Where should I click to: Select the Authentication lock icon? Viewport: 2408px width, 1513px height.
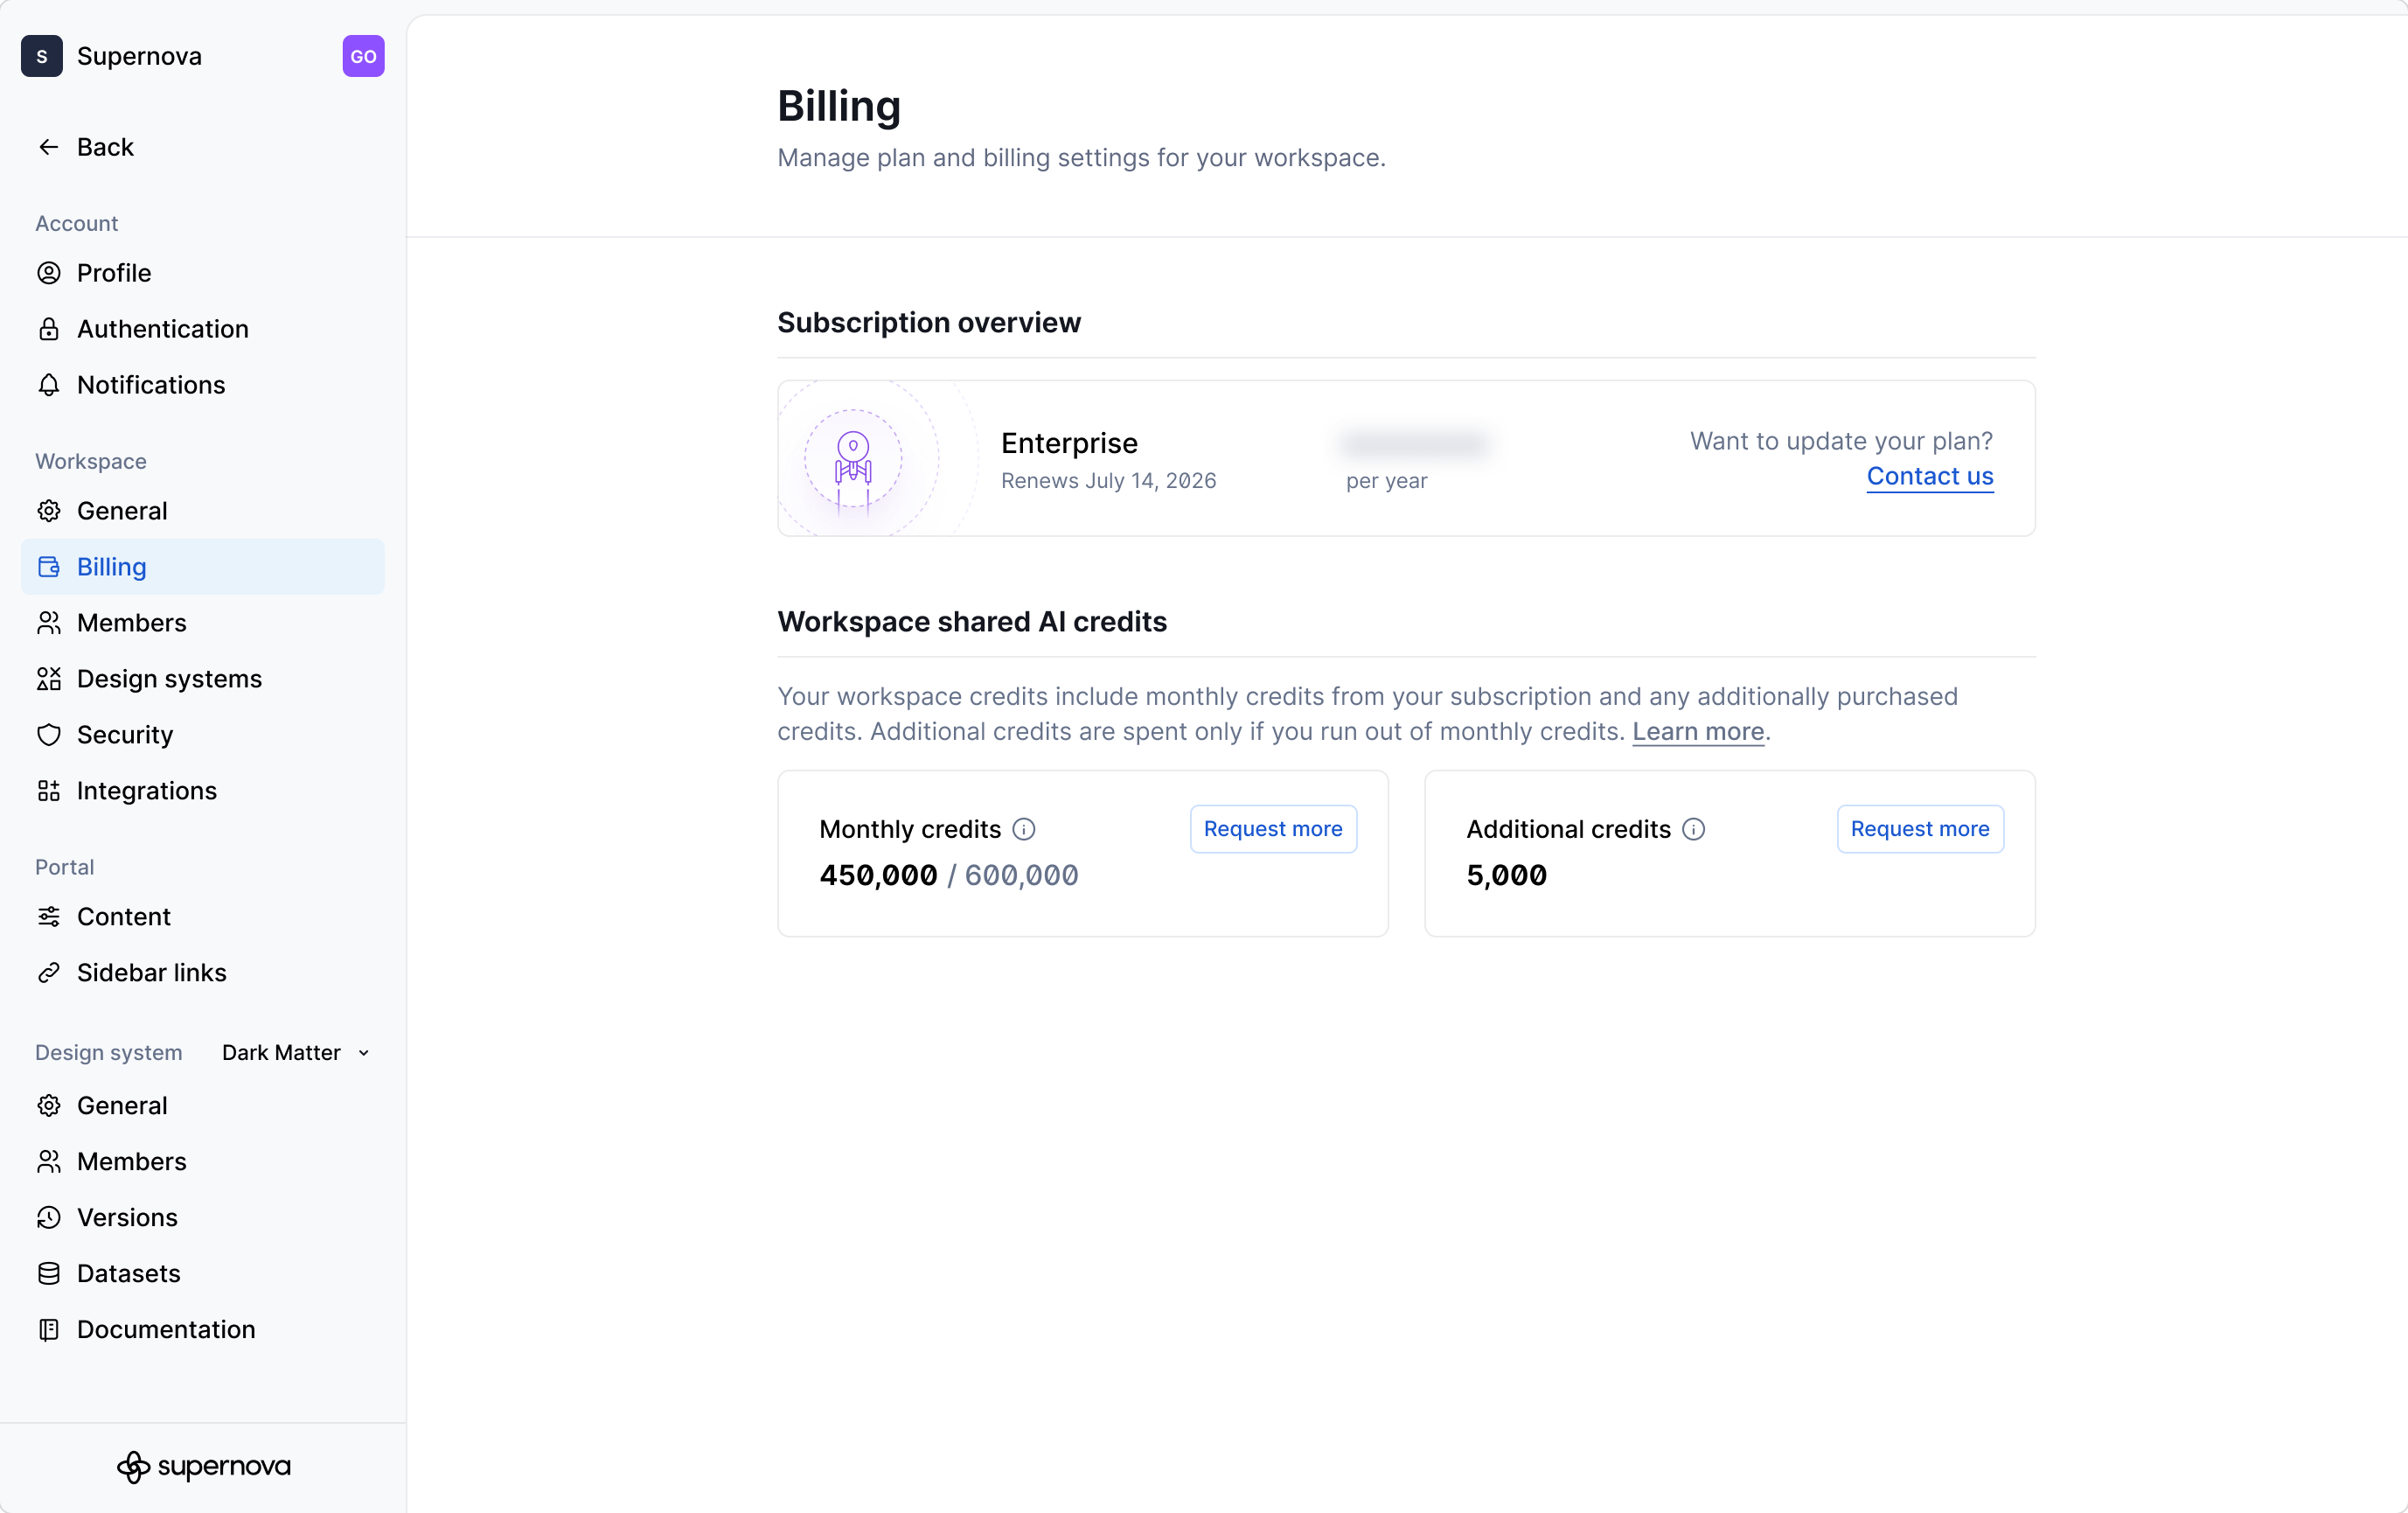click(48, 329)
